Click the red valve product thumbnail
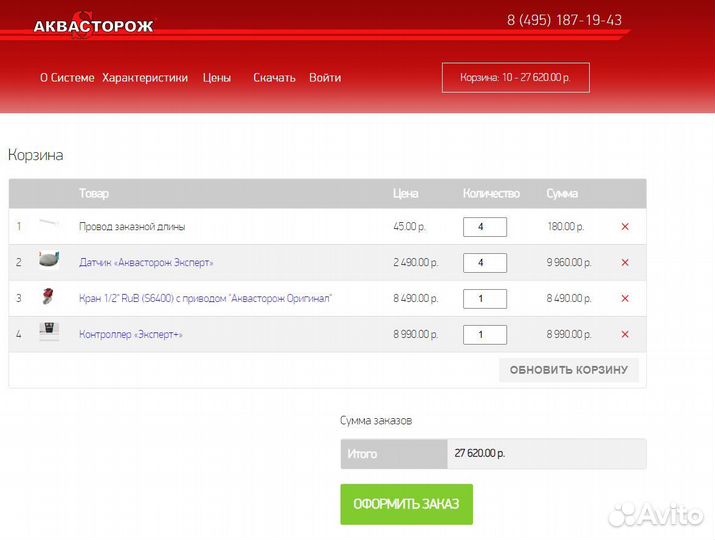The height and width of the screenshot is (540, 715). [48, 297]
